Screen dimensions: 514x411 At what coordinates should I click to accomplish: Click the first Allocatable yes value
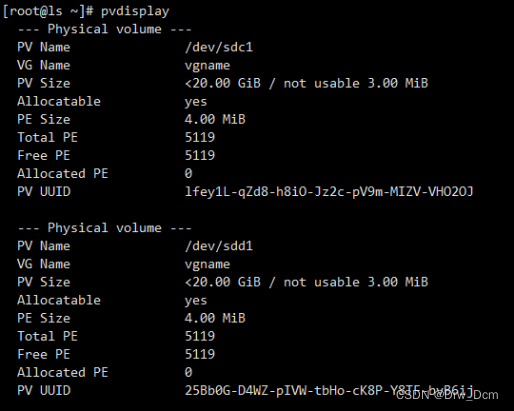coord(196,102)
